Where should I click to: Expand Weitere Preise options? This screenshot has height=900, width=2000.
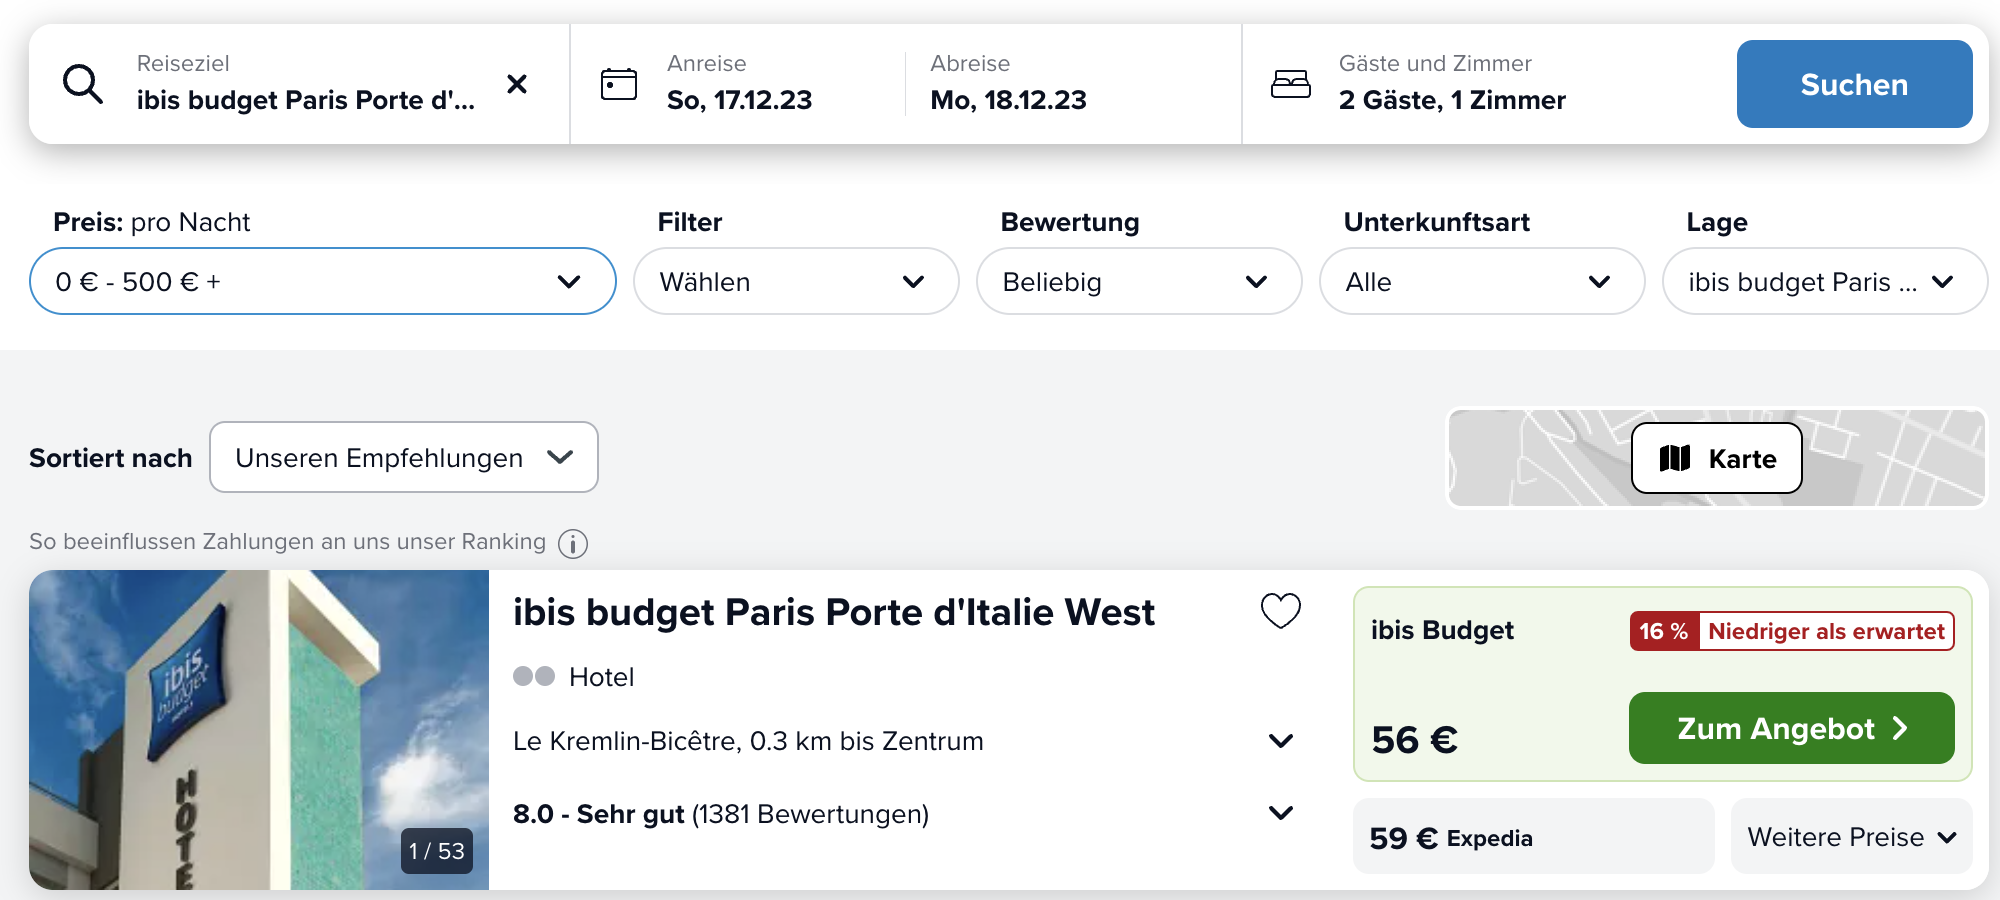(x=1850, y=837)
